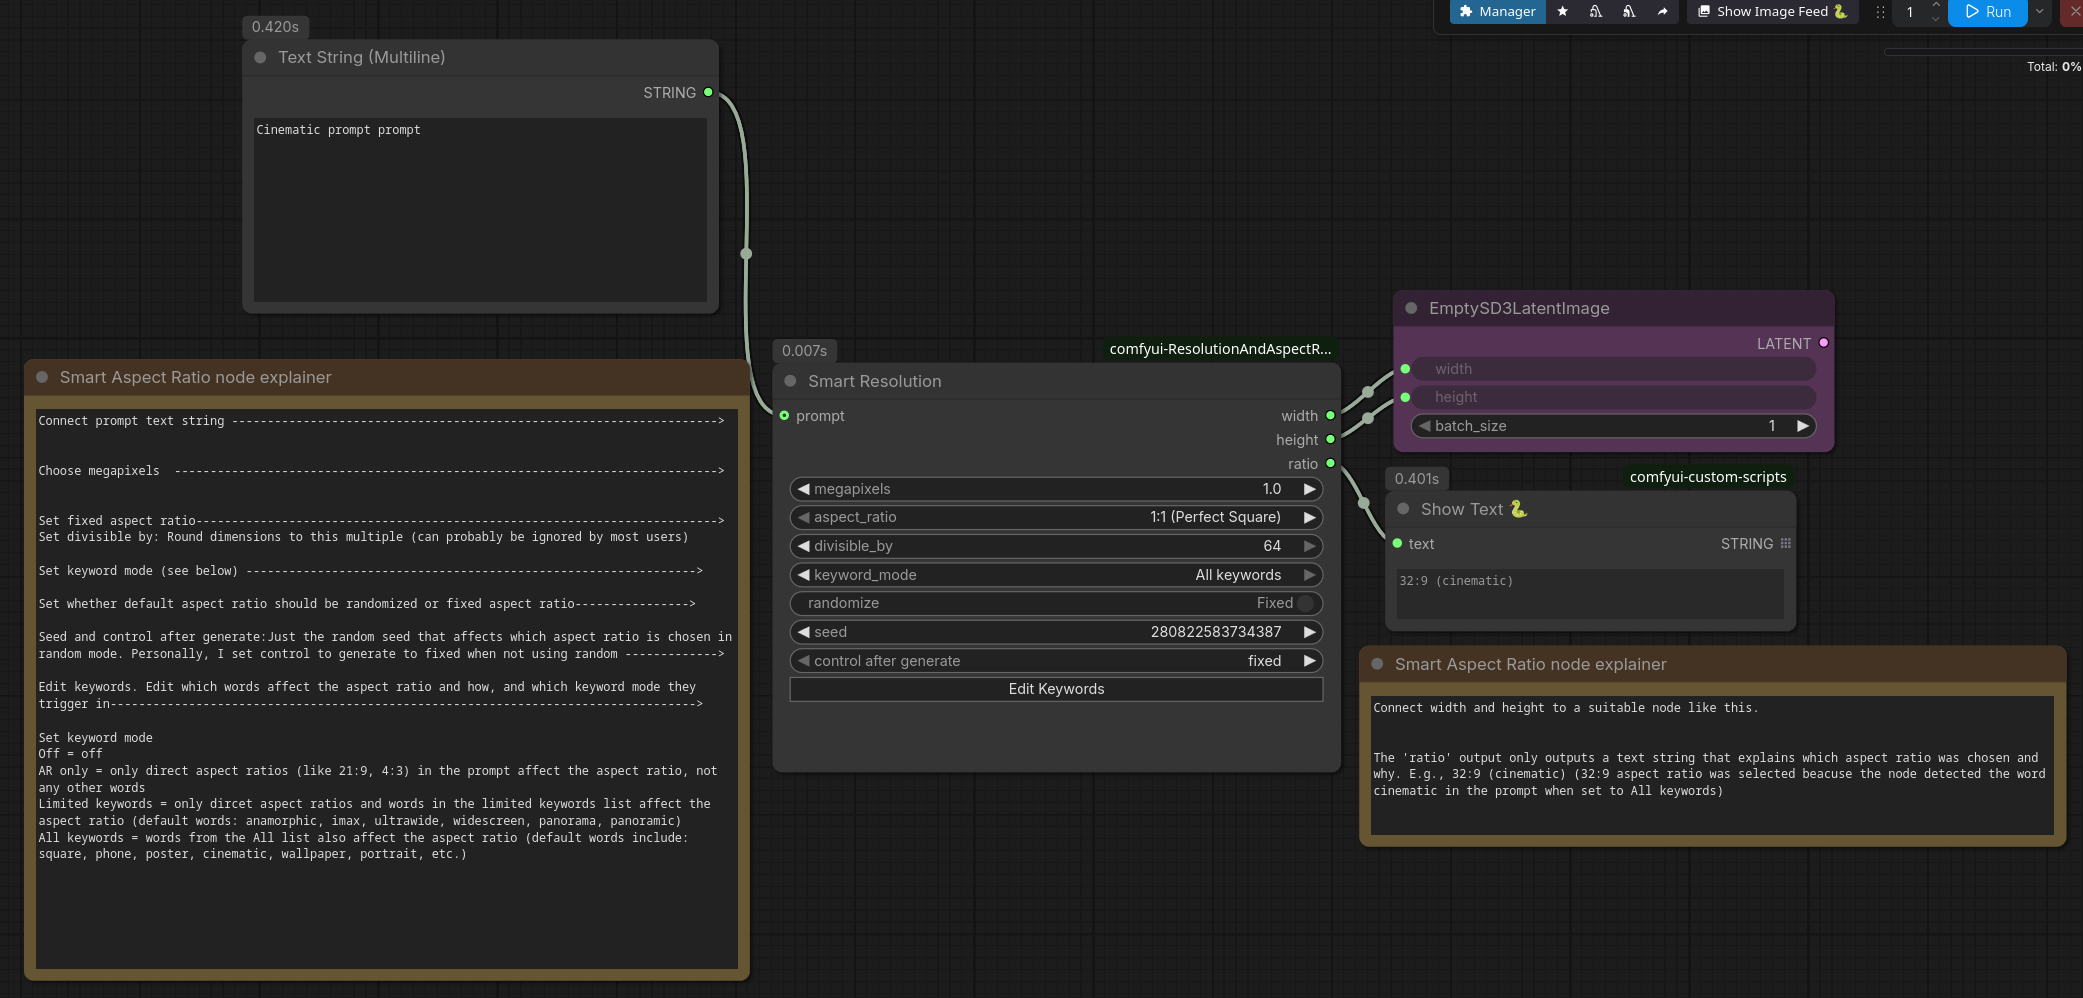
Task: Click the first vacuum-style cleanup icon in toolbar
Action: [1596, 12]
